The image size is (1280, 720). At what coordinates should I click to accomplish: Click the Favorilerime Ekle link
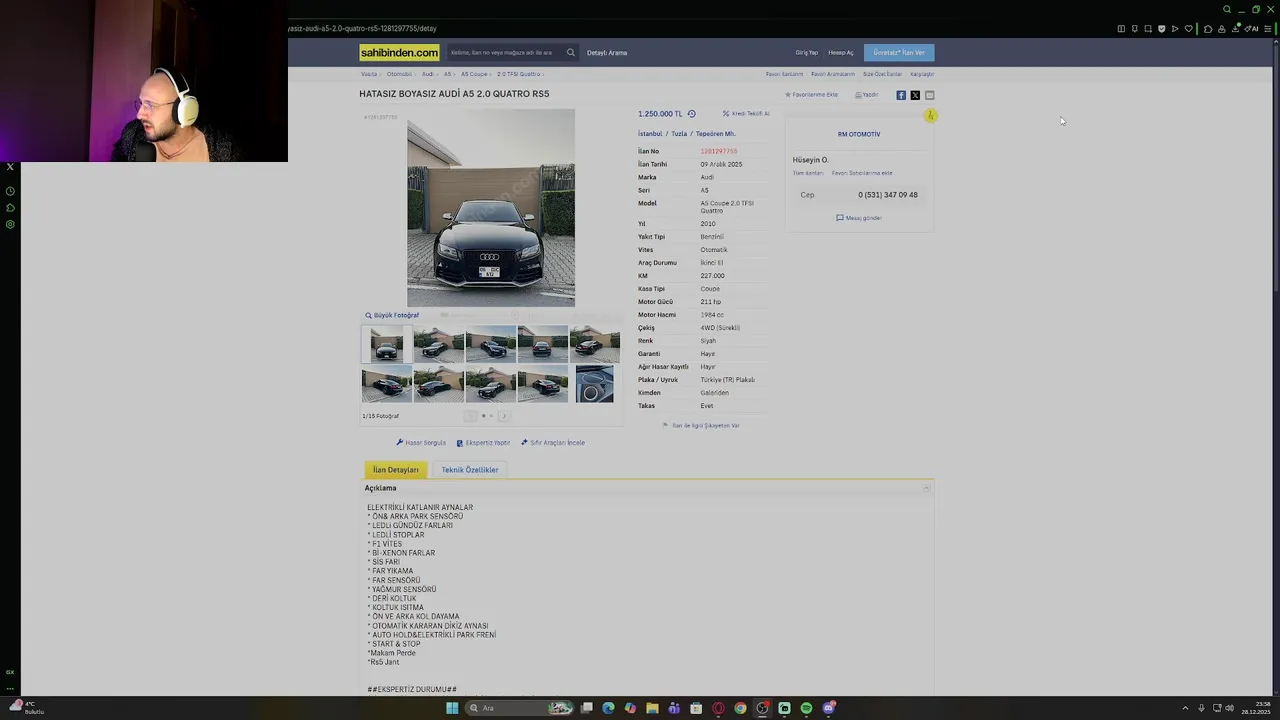pos(811,95)
